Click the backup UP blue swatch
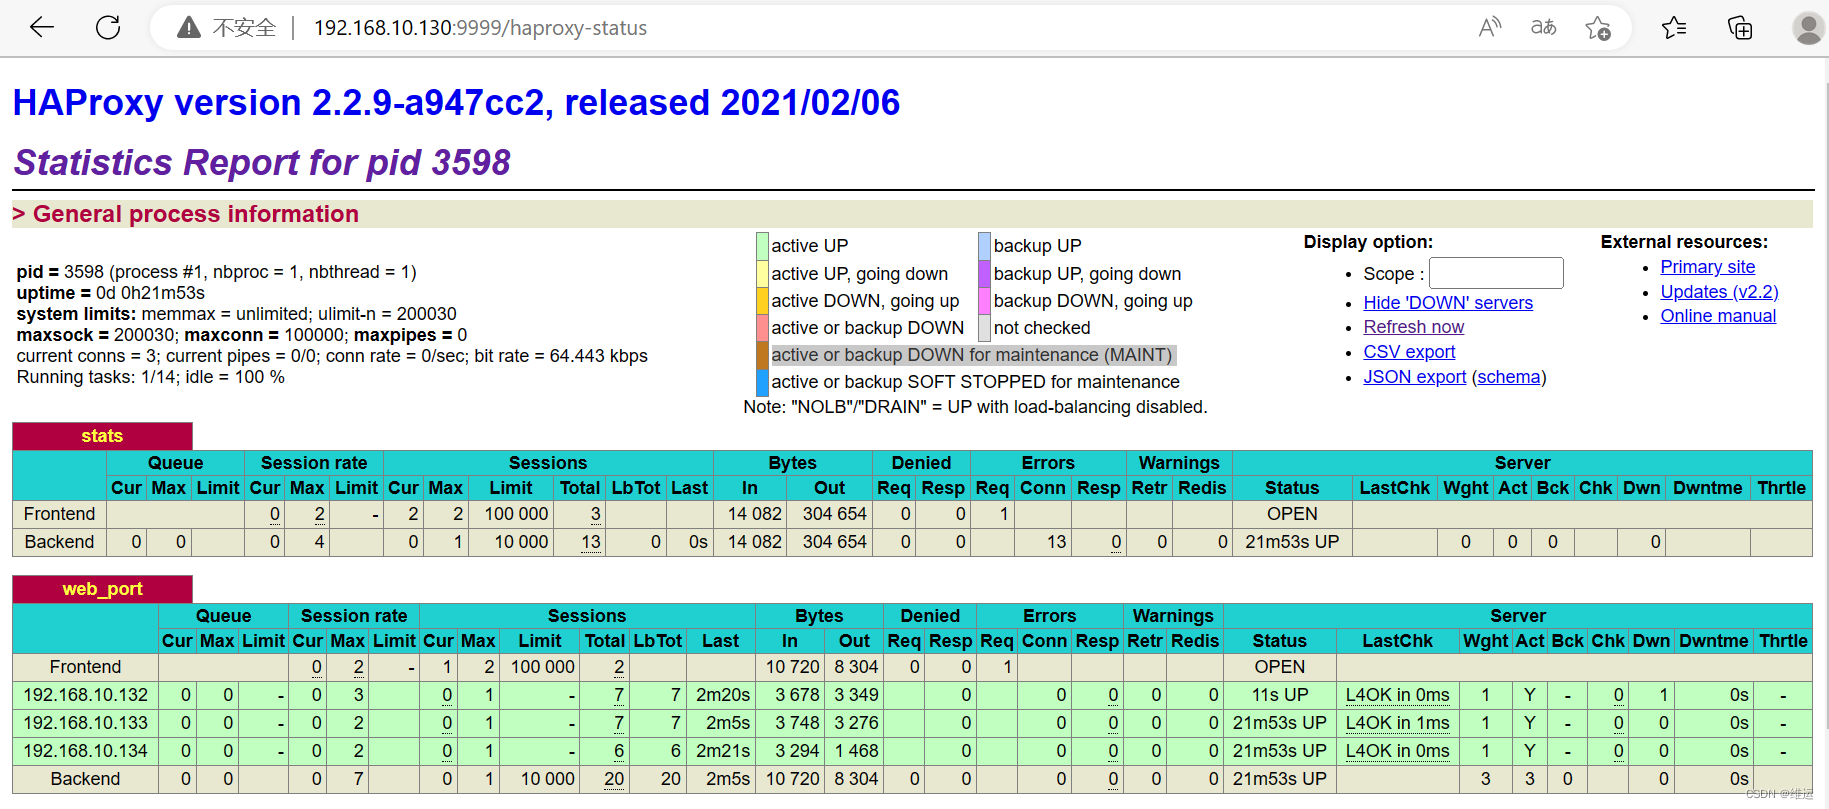 (984, 246)
